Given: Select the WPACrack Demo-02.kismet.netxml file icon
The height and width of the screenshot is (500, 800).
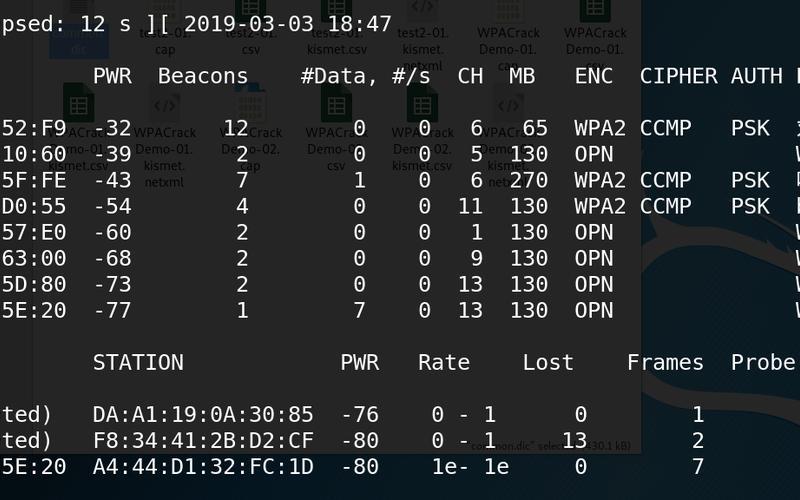Looking at the screenshot, I should click(509, 135).
